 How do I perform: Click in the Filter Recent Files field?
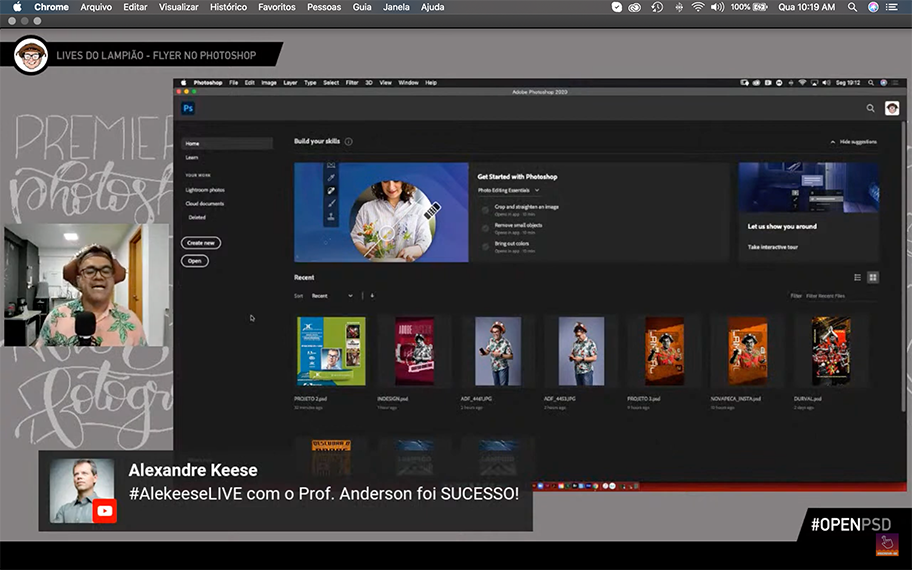point(840,296)
